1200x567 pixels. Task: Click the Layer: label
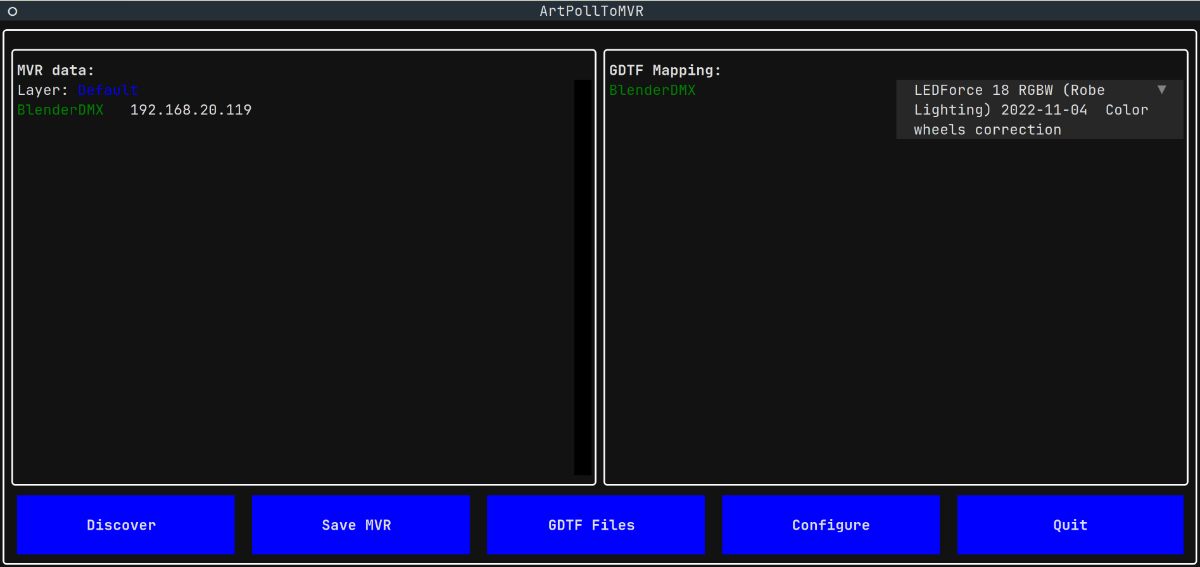pos(43,90)
